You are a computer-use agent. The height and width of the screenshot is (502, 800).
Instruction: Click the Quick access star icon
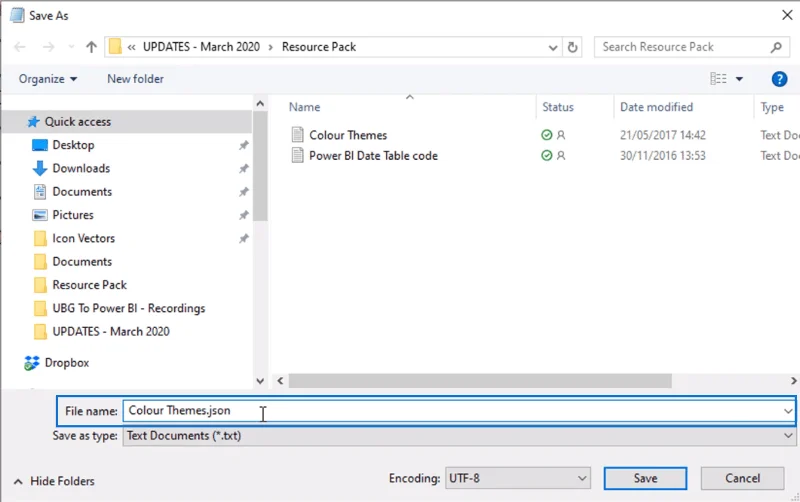pyautogui.click(x=33, y=121)
